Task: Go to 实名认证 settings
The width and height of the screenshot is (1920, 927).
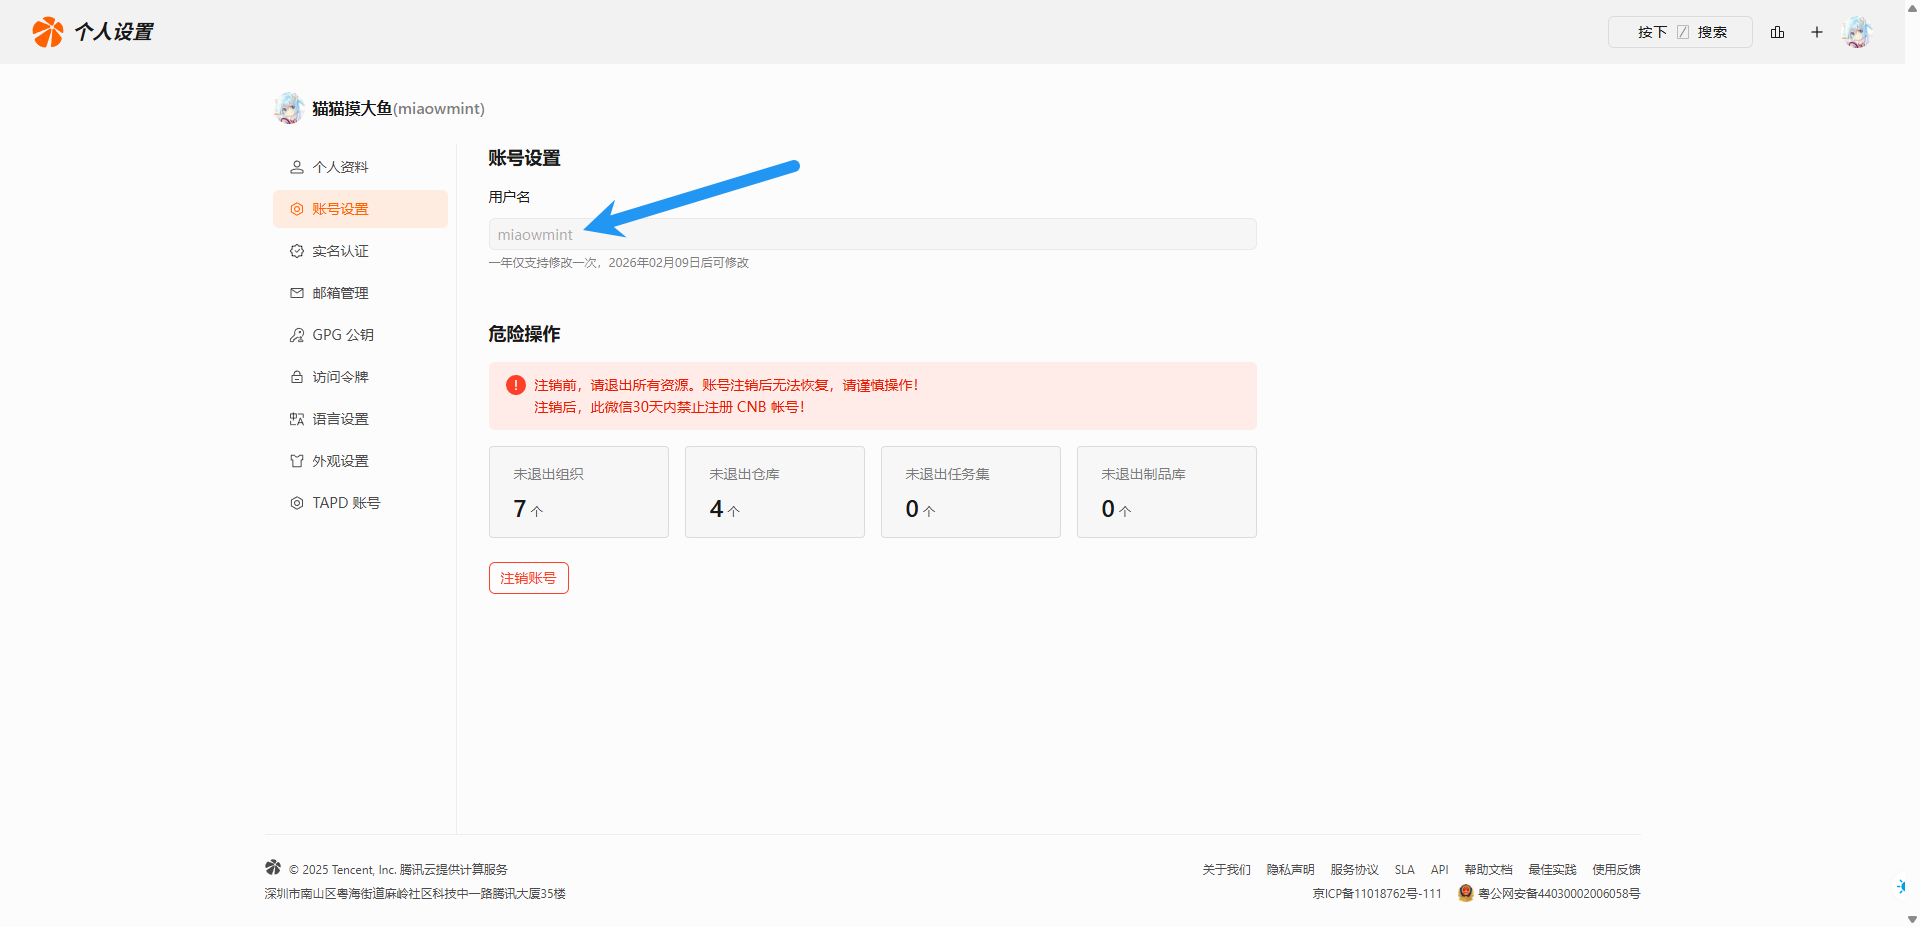Action: click(340, 251)
